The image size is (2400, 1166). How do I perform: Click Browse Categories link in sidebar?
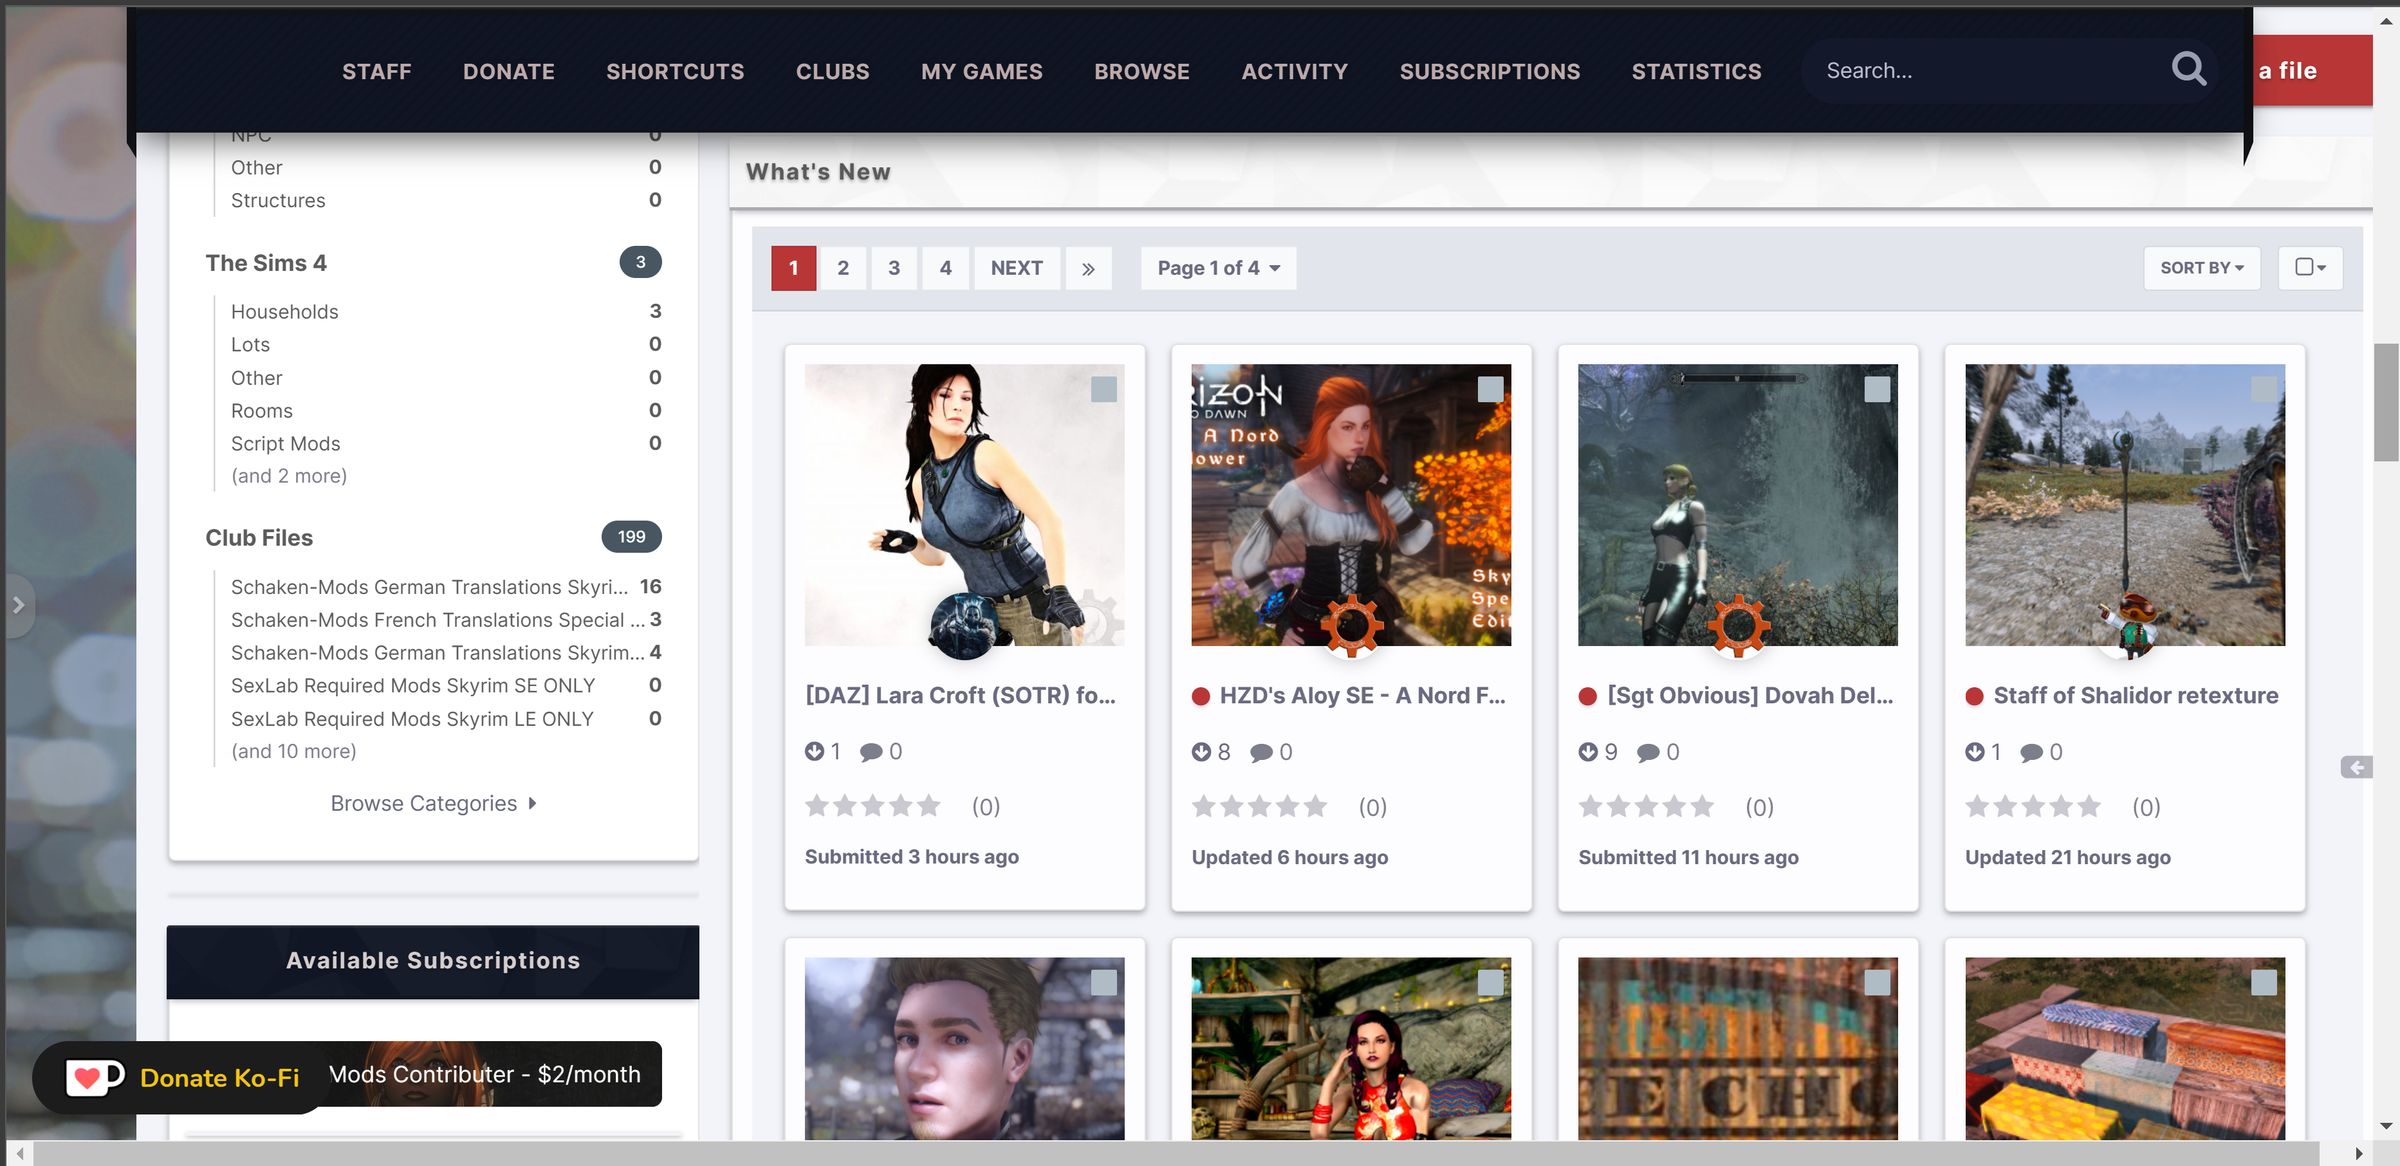pyautogui.click(x=432, y=802)
